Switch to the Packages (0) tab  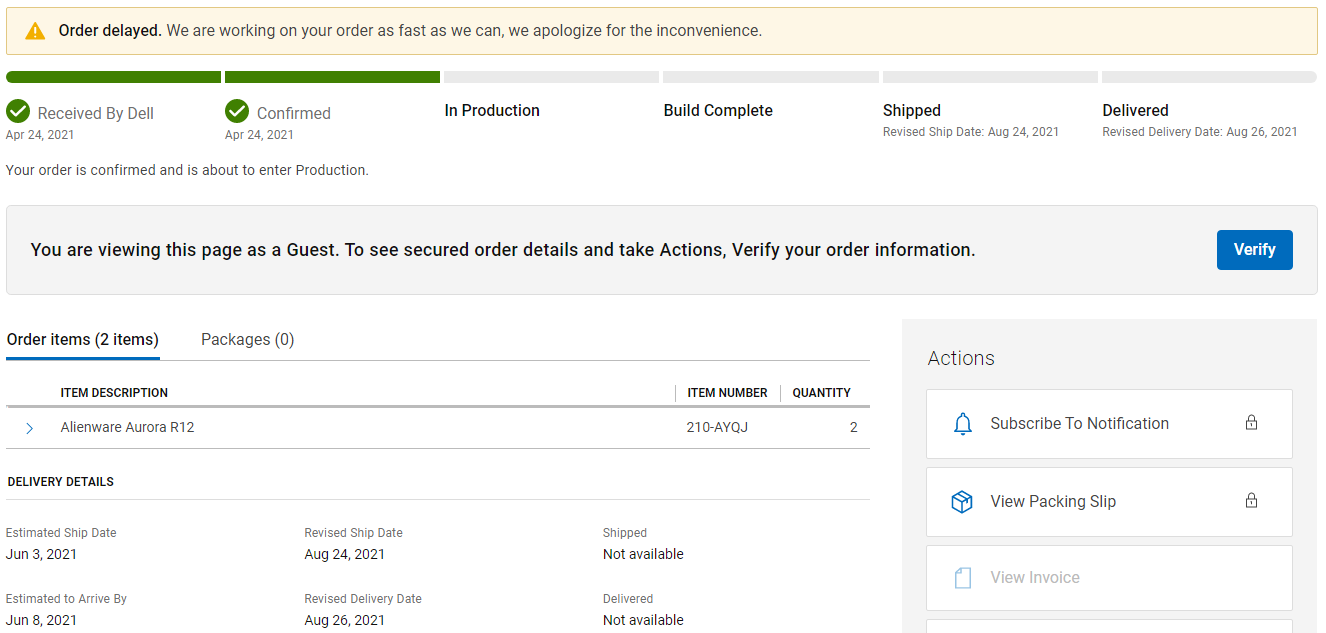(x=248, y=340)
